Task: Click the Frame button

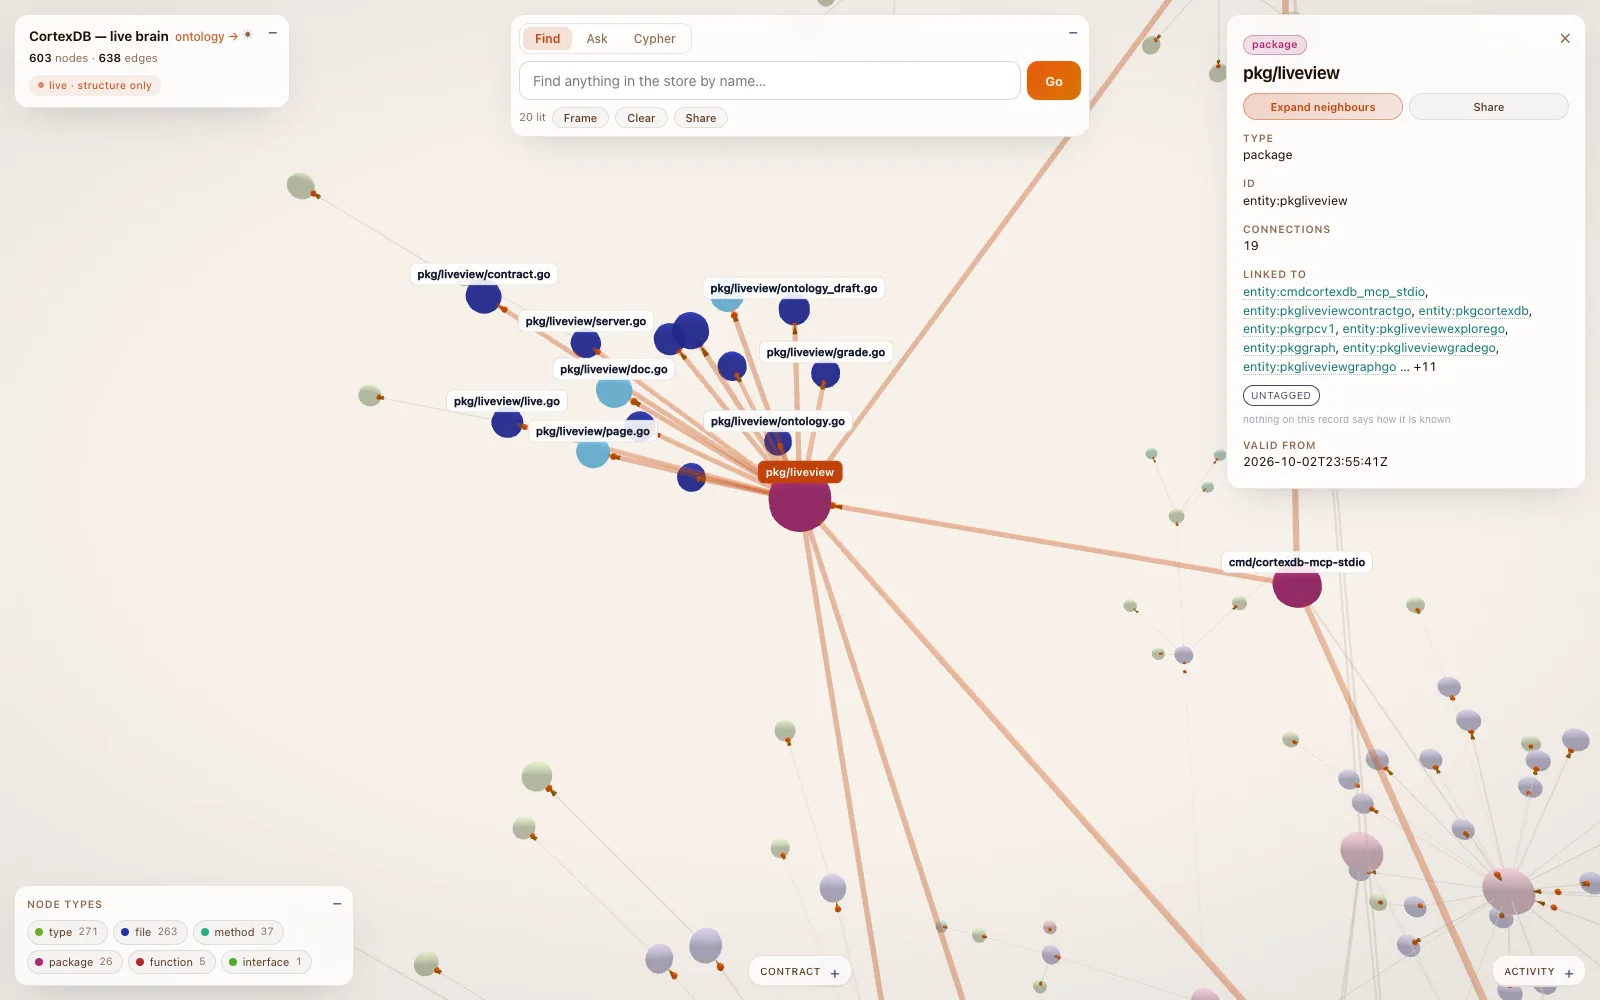Action: tap(580, 118)
